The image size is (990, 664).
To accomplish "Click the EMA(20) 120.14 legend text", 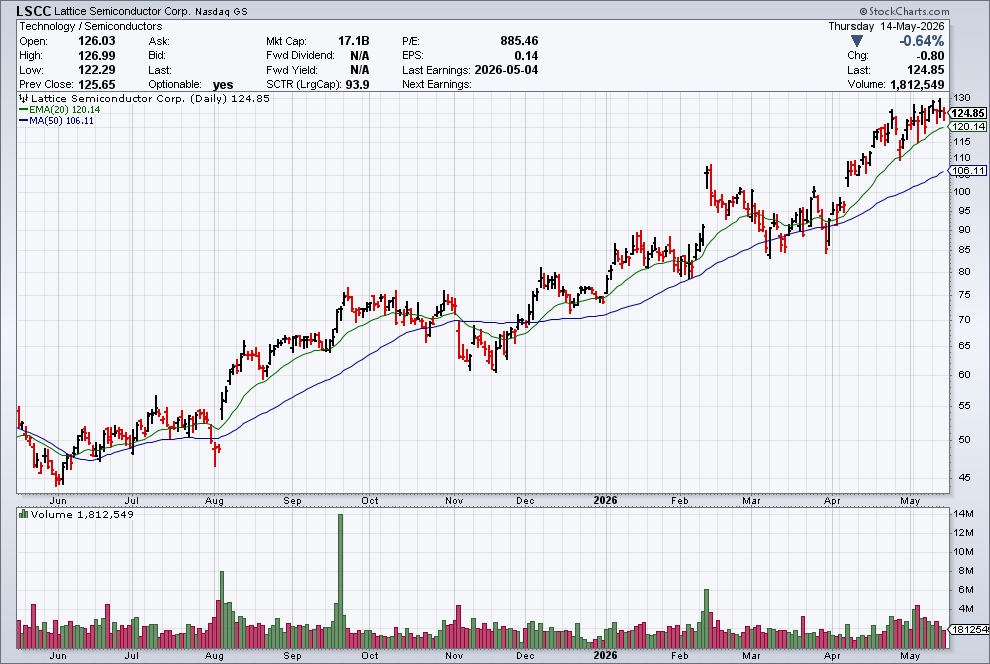I will [64, 110].
